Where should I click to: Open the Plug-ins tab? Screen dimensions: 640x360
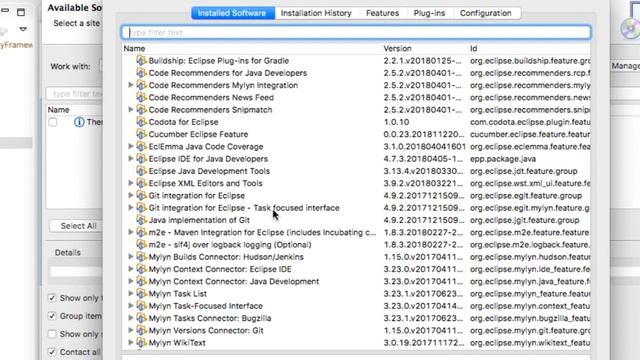pos(429,13)
